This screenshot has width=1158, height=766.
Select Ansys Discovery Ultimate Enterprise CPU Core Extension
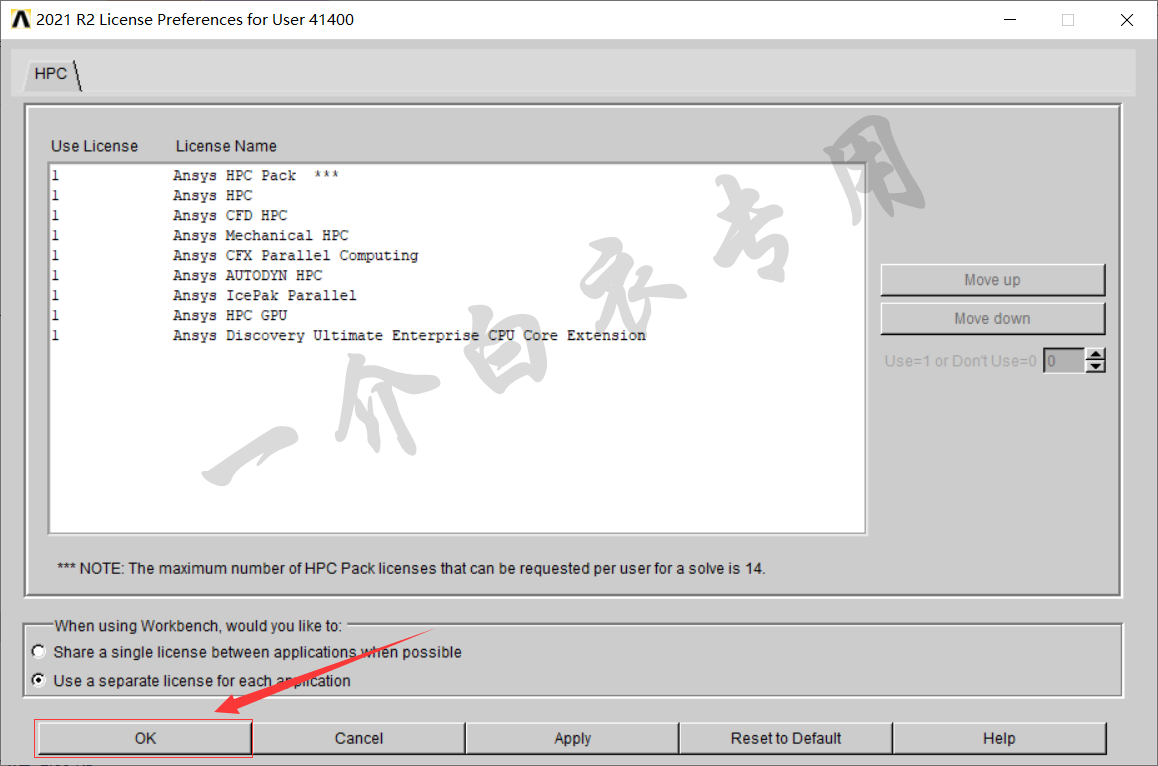pos(456,335)
